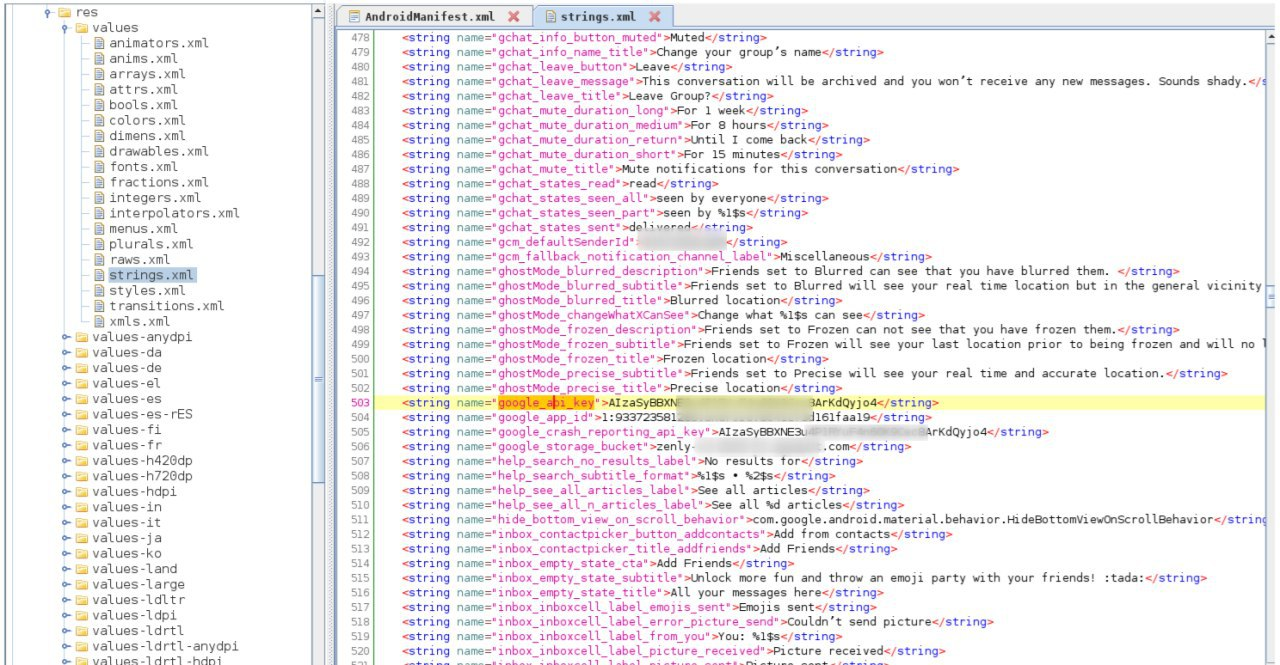Expand the values-anydpi folder
Image resolution: width=1280 pixels, height=665 pixels.
point(65,337)
